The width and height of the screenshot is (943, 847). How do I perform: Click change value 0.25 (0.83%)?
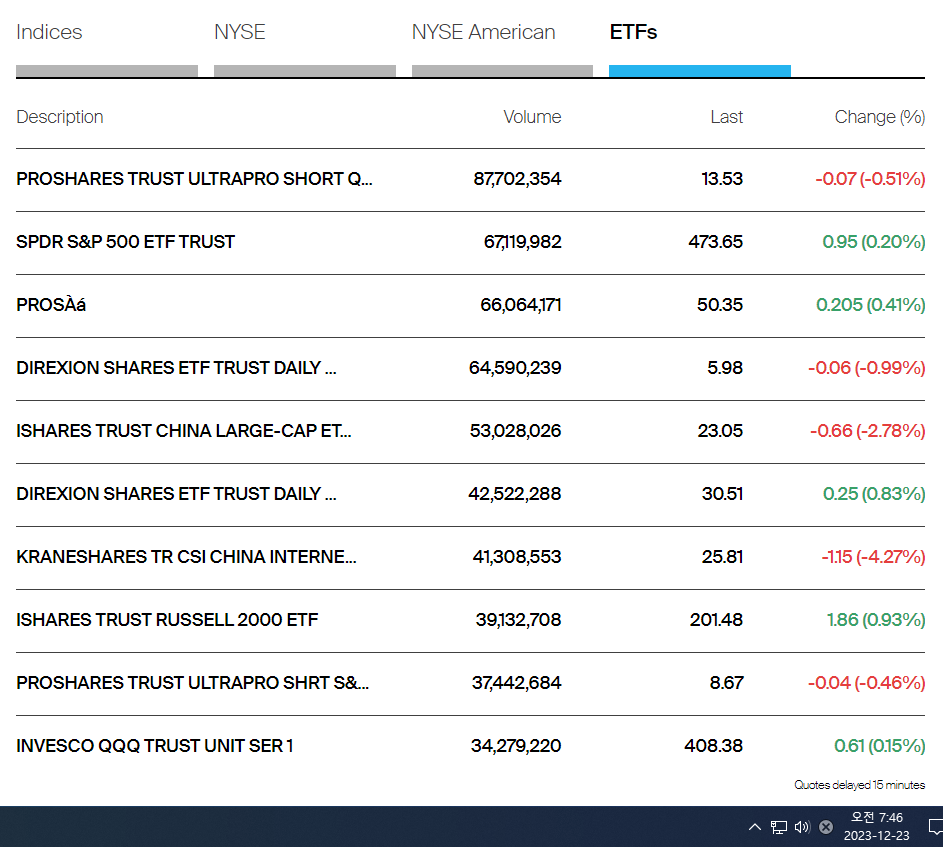tap(874, 494)
